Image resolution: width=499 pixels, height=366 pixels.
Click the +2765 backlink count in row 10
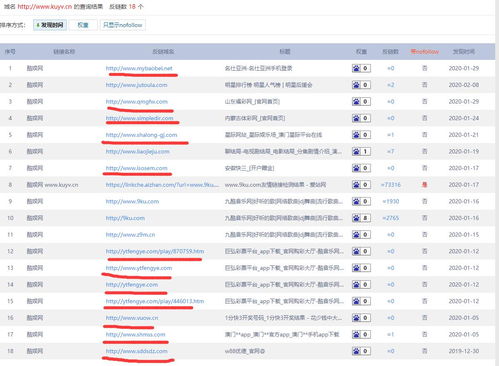tap(391, 218)
